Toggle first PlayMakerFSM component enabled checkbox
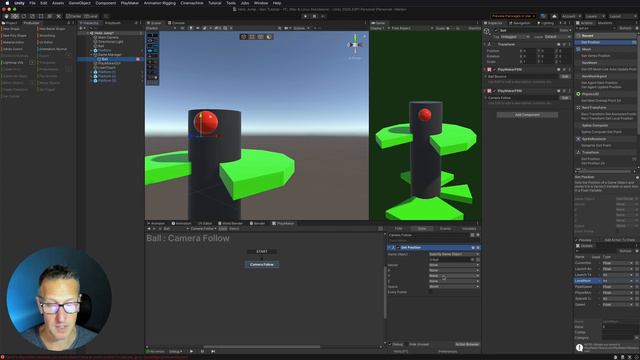The height and width of the screenshot is (360, 640). tap(495, 70)
